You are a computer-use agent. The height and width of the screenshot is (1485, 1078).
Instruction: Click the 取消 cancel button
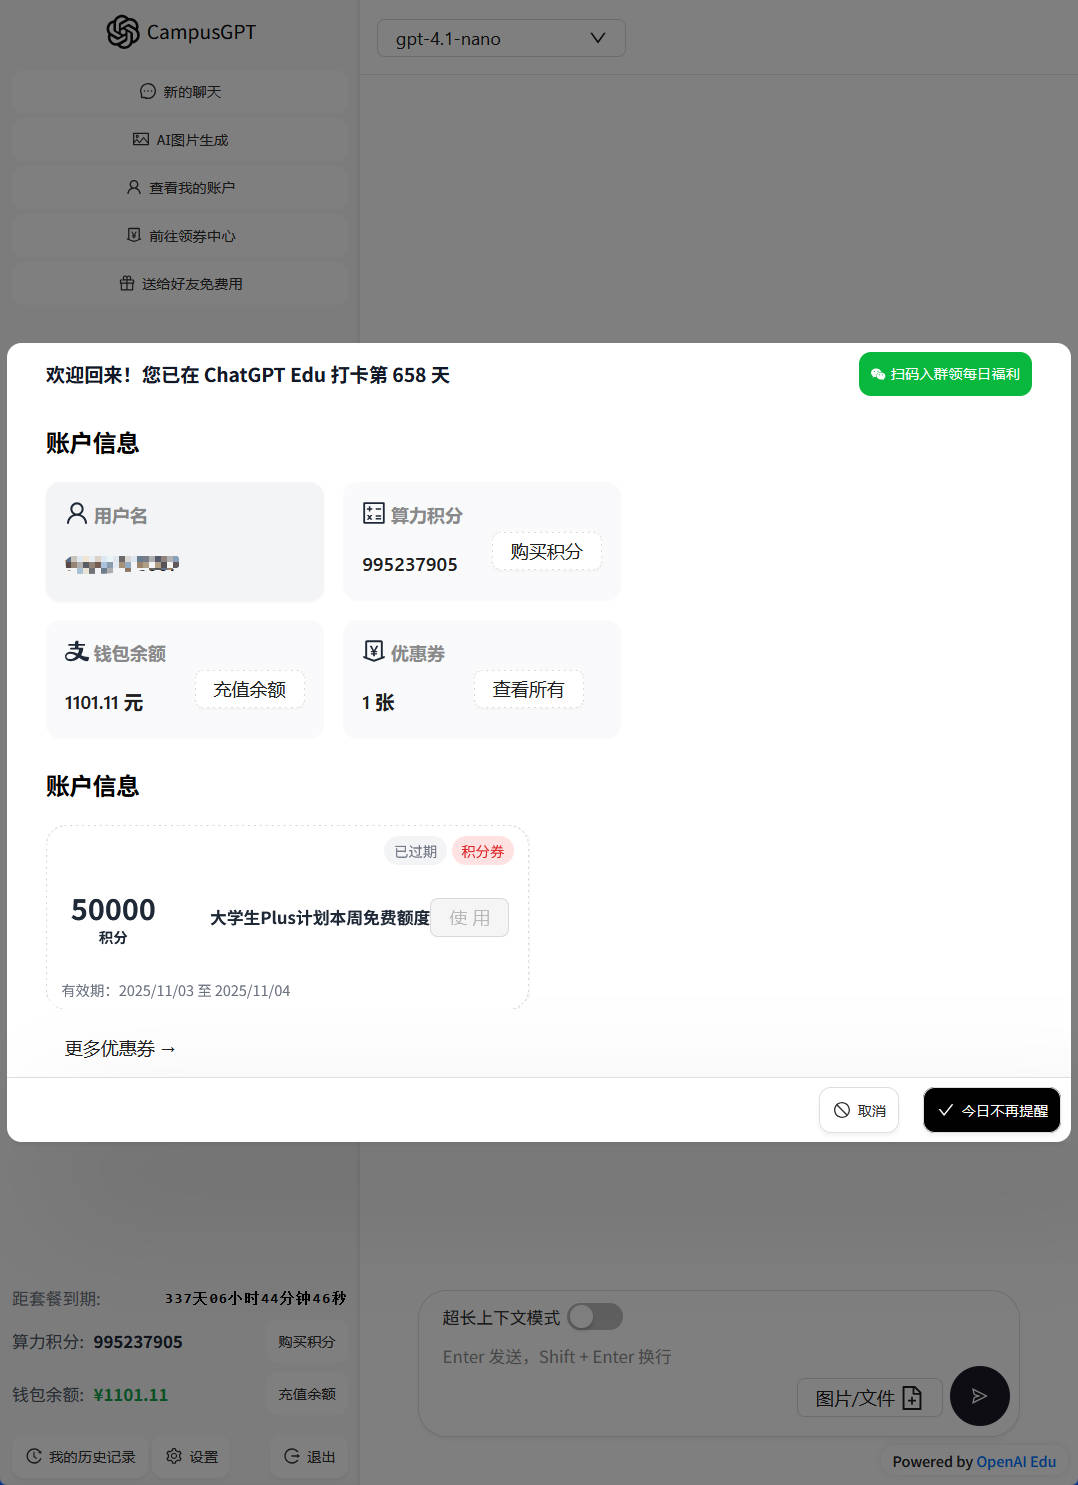coord(859,1110)
